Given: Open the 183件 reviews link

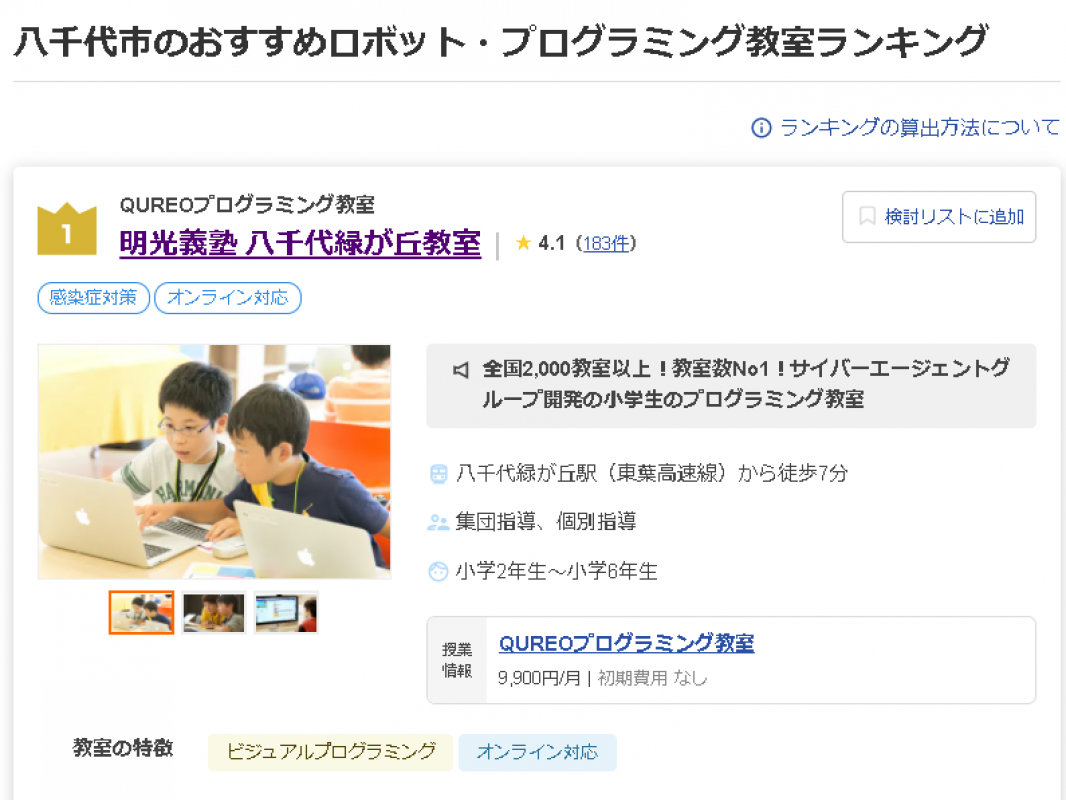Looking at the screenshot, I should (606, 243).
